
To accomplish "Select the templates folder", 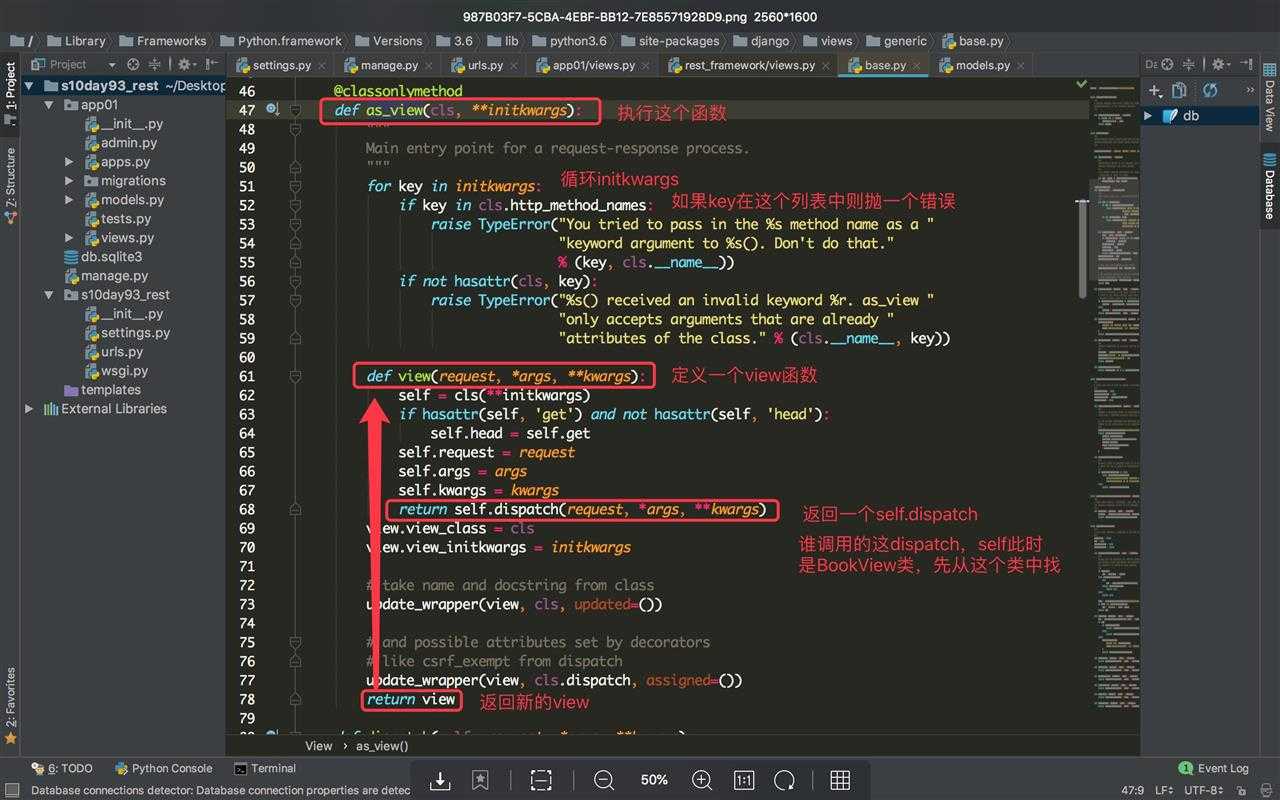I will (x=102, y=390).
